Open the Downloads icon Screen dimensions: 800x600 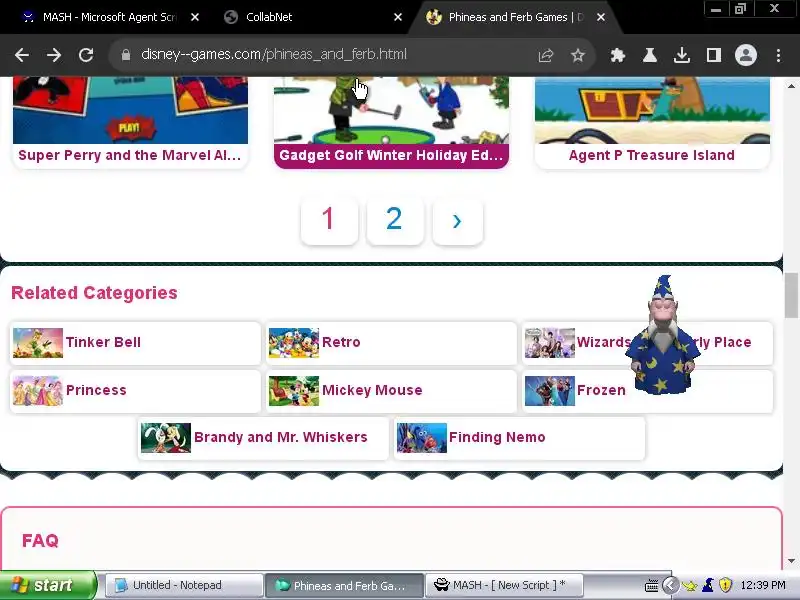682,55
